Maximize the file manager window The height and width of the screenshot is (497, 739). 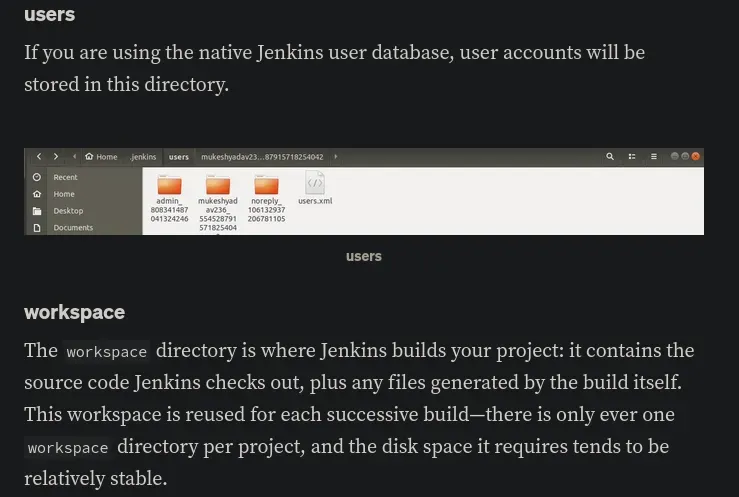click(x=685, y=156)
